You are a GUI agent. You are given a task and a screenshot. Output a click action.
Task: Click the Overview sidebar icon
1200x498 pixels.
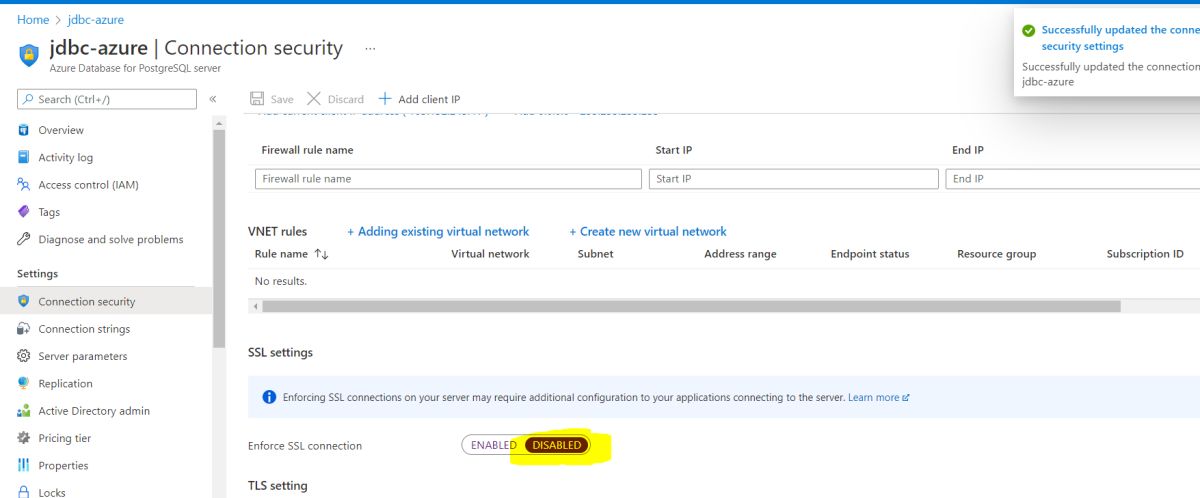tap(24, 130)
